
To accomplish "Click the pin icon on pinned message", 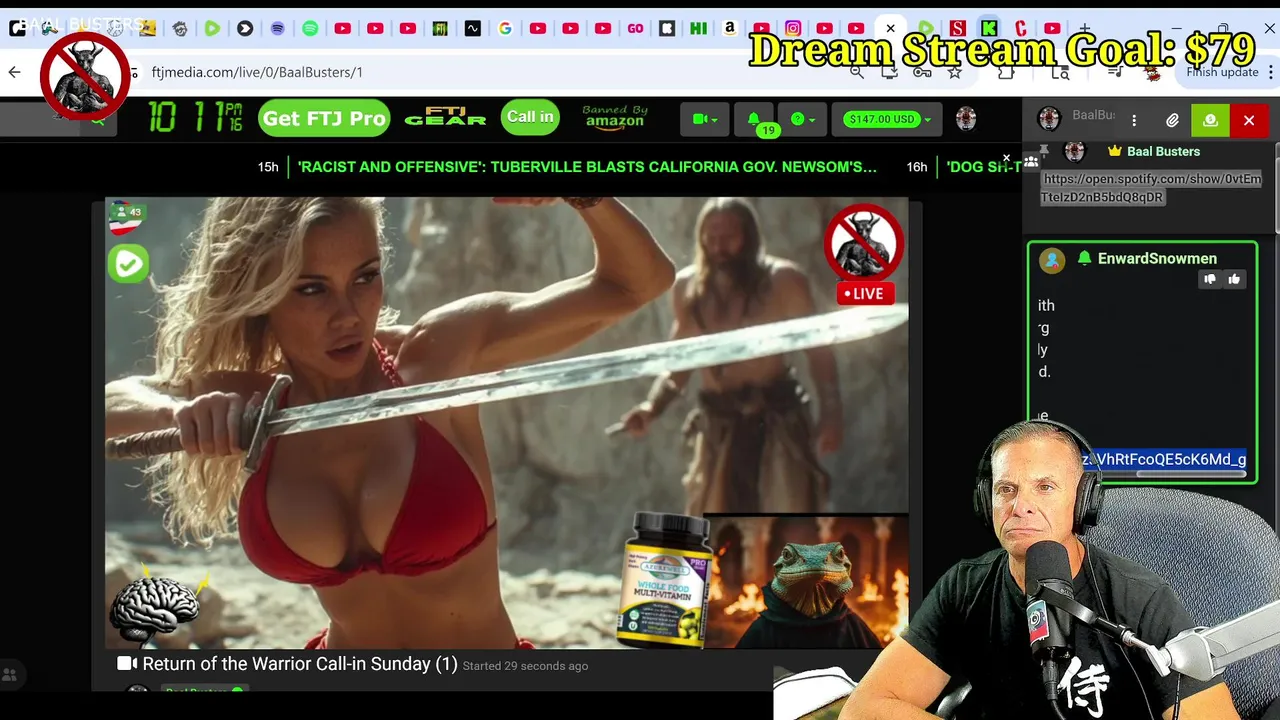I will [x=1044, y=149].
